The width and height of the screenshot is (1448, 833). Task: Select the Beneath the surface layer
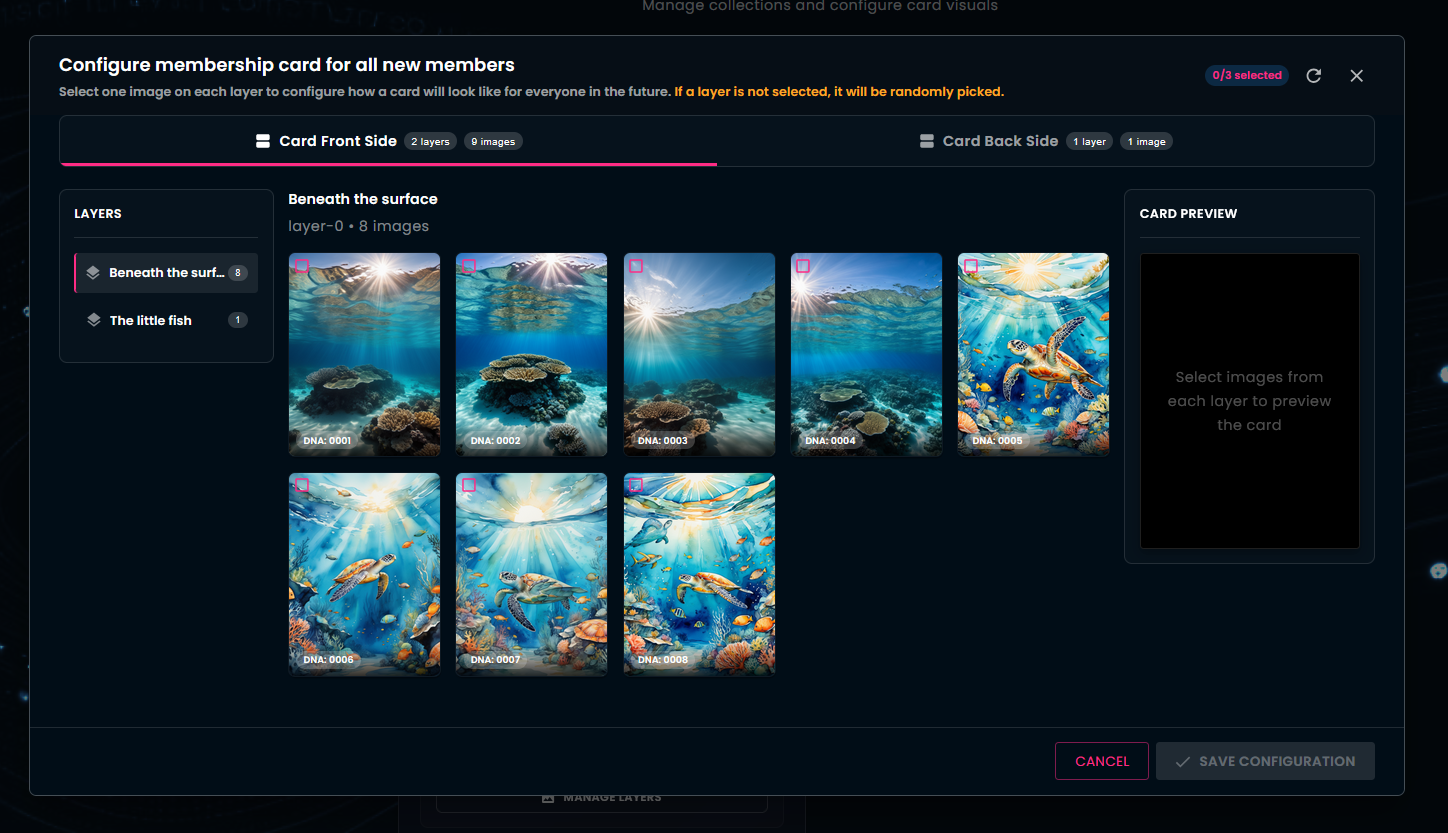point(166,273)
